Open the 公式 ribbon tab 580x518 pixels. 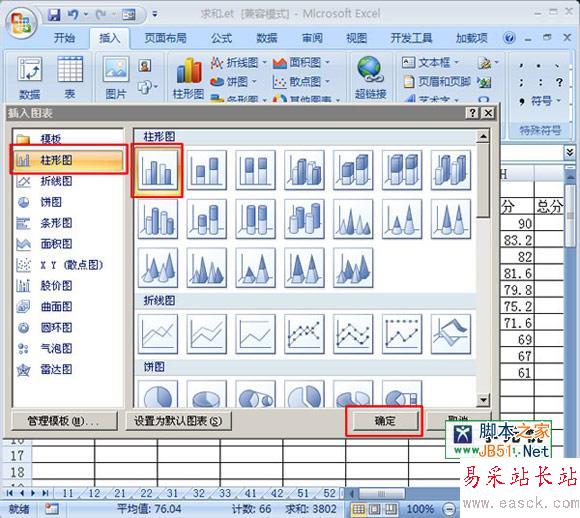[221, 38]
